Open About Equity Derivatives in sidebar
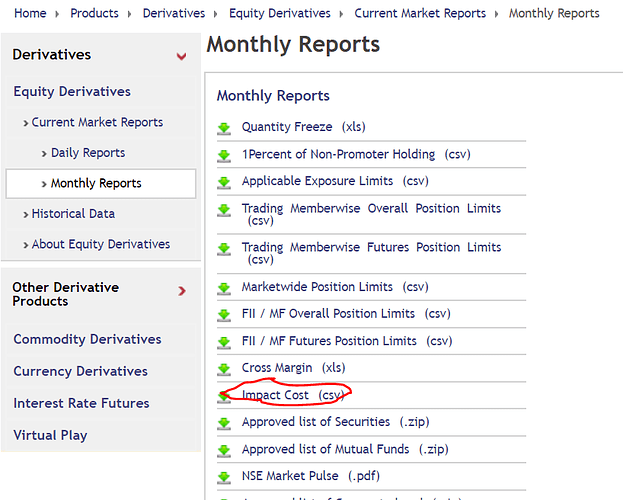This screenshot has height=500, width=623. [101, 244]
